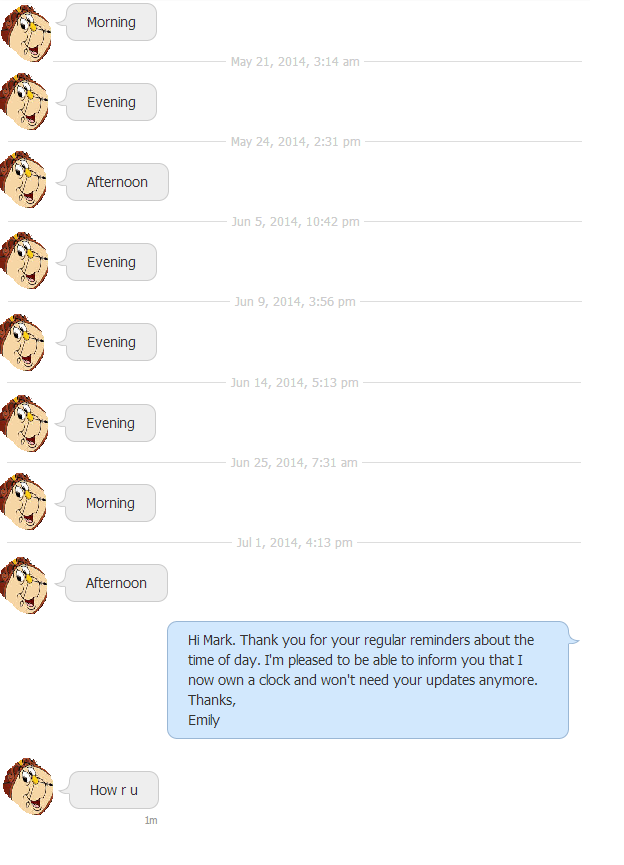
Task: Open the avatar next to the Afternoon message under May 24
Action: pyautogui.click(x=25, y=181)
